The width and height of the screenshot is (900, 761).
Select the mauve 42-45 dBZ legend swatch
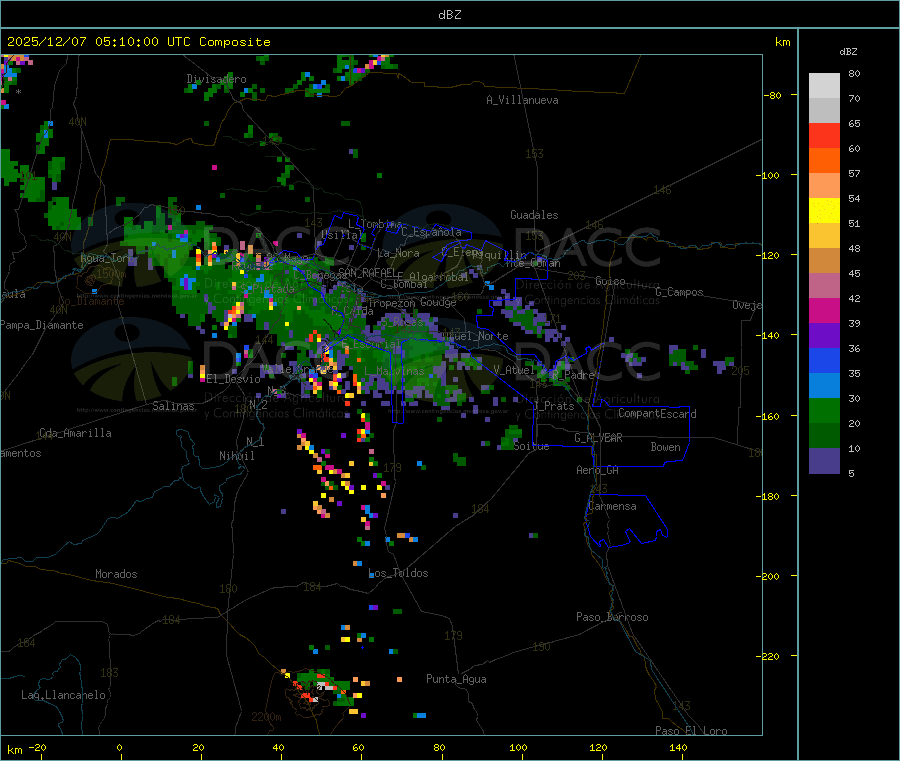[x=824, y=286]
